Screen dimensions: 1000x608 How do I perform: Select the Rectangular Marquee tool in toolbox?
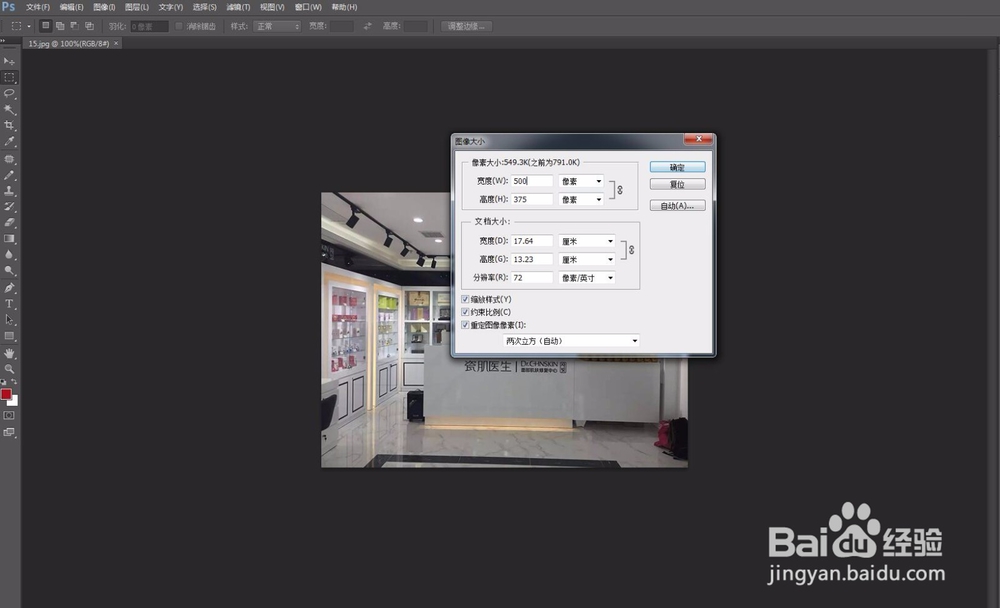point(9,77)
